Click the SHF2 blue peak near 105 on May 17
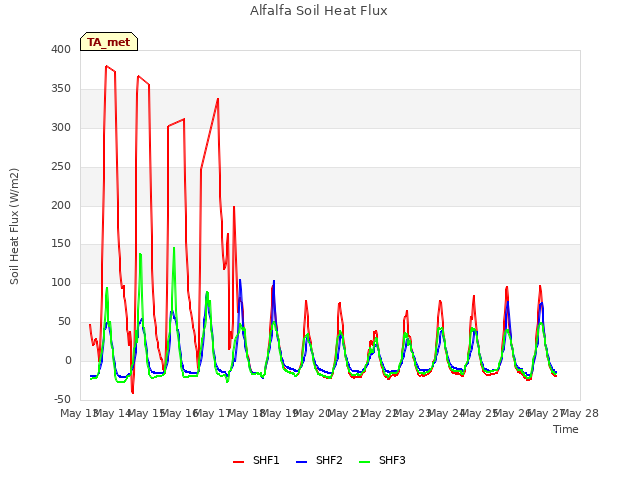Screen dimensions: 640x480 point(240,280)
